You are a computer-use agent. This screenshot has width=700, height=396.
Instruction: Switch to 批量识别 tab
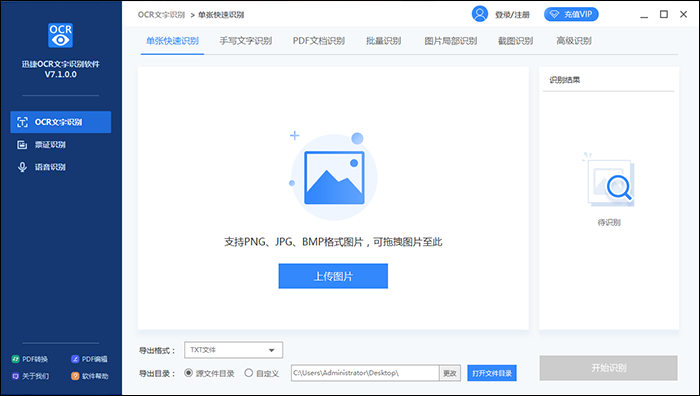coord(383,41)
